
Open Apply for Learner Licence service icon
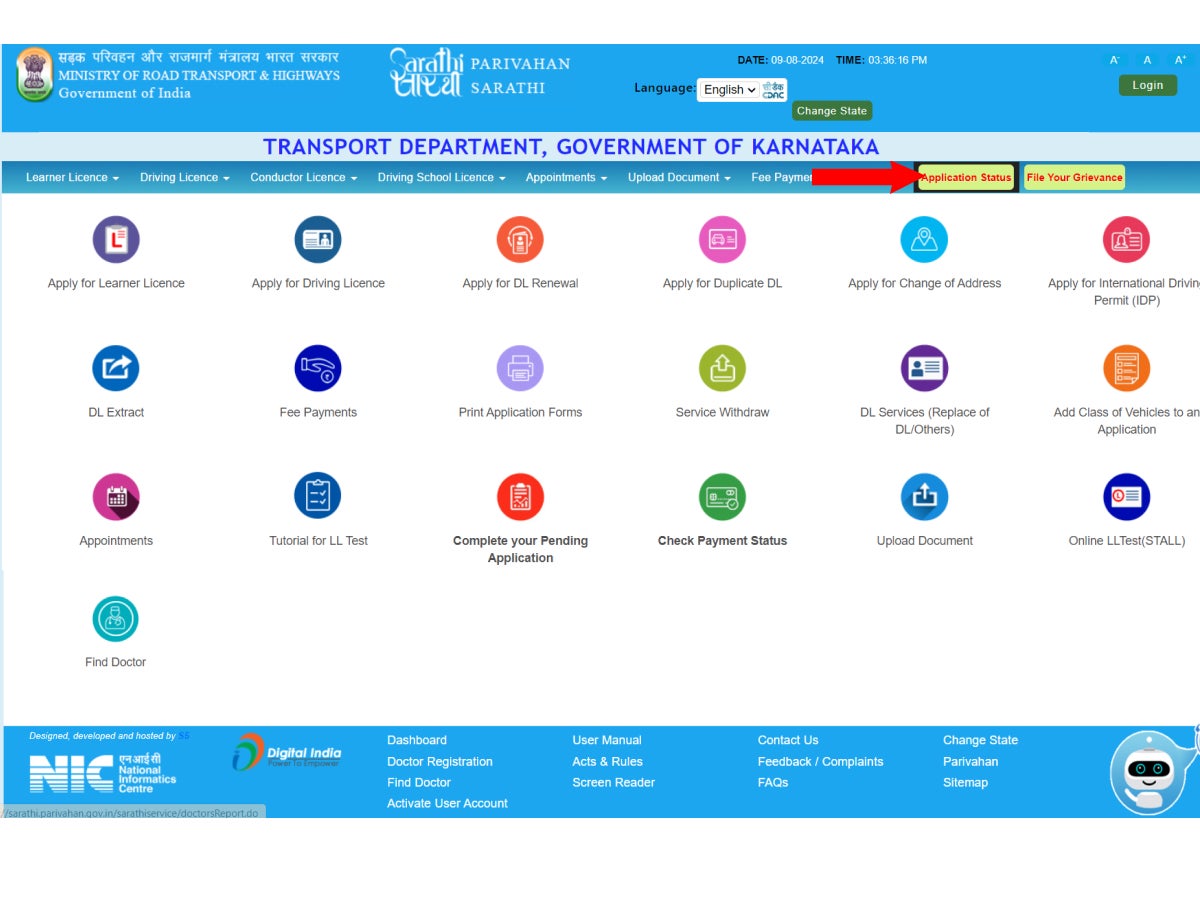(116, 239)
